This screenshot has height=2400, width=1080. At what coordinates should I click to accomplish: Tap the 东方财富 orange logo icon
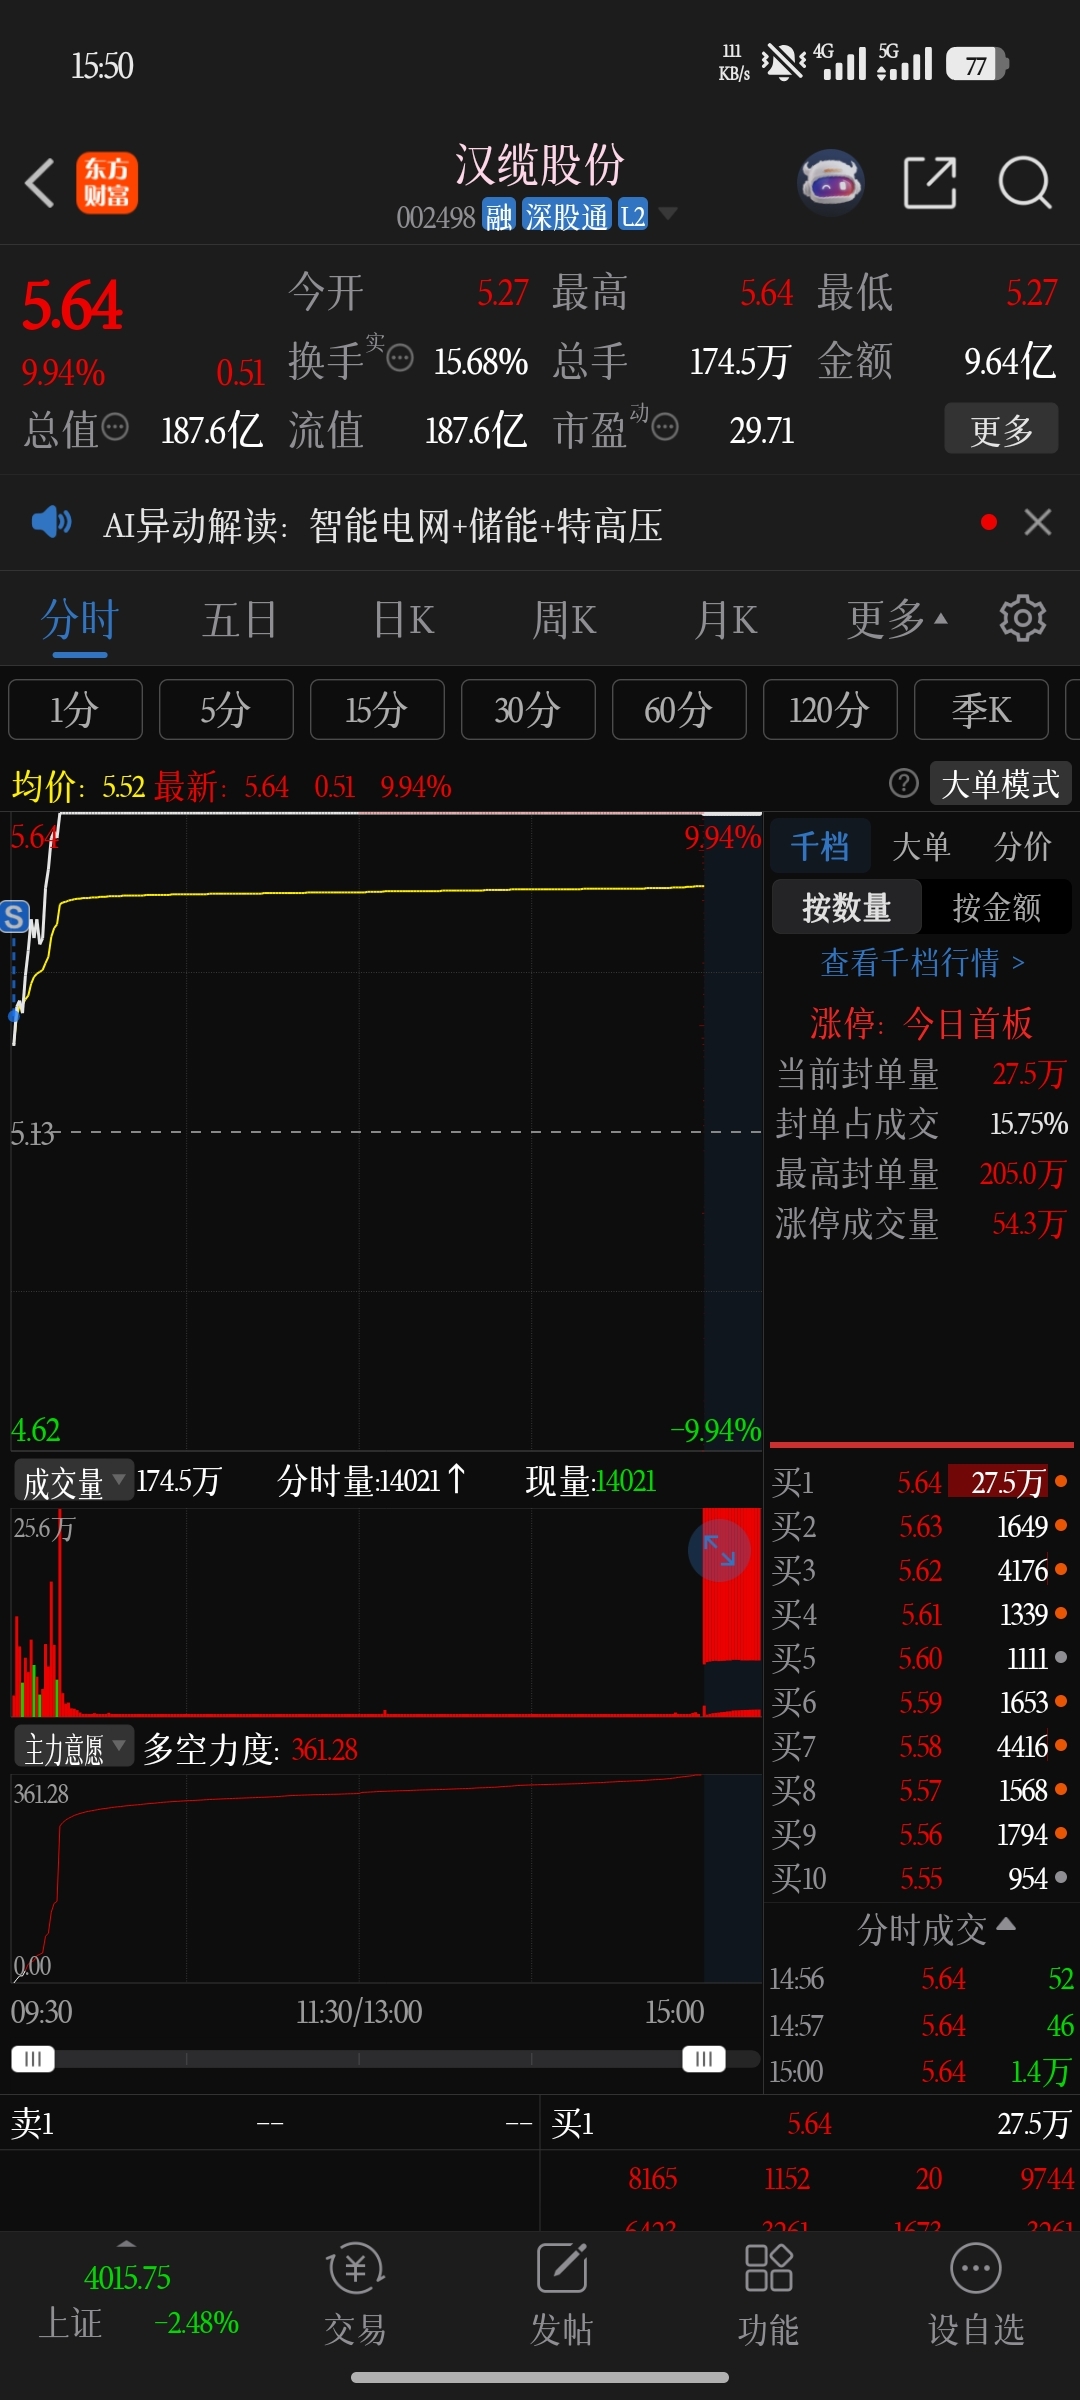point(107,183)
